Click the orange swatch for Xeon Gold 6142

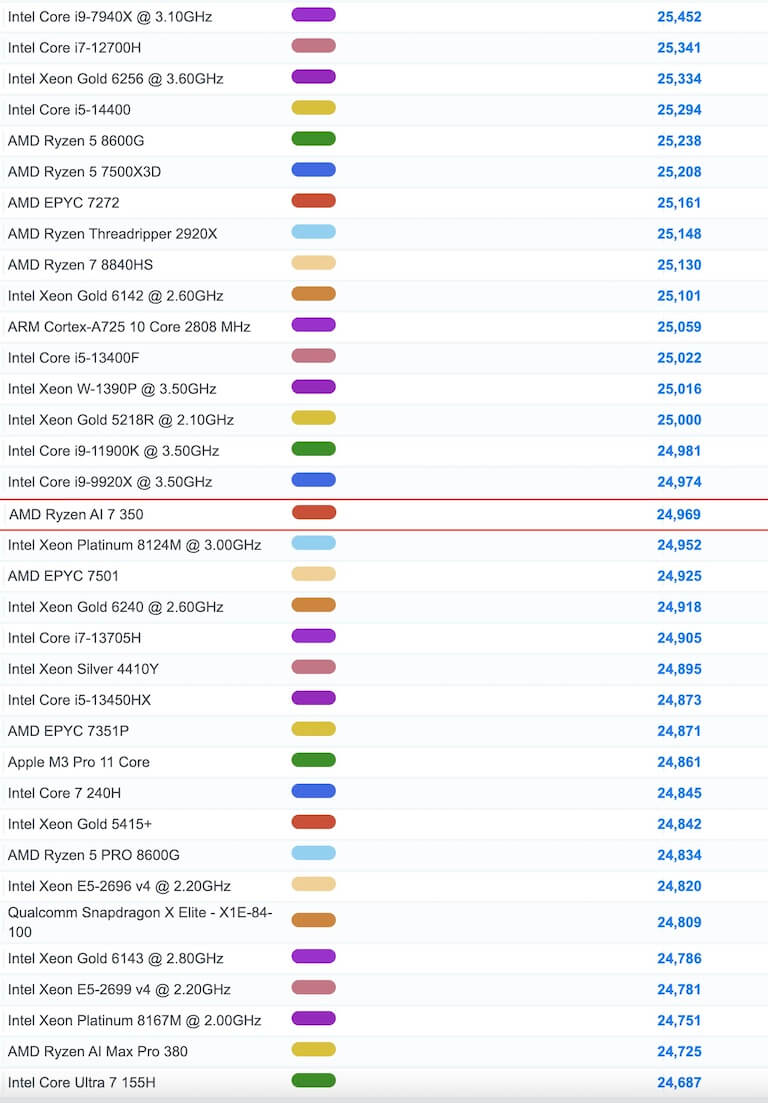(x=314, y=294)
